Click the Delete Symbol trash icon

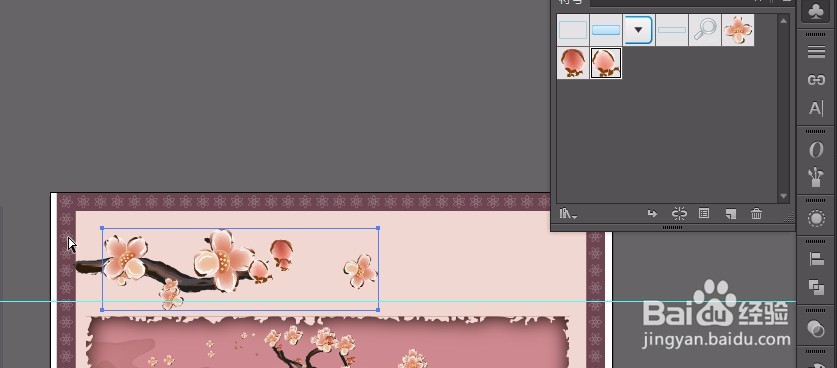point(756,214)
